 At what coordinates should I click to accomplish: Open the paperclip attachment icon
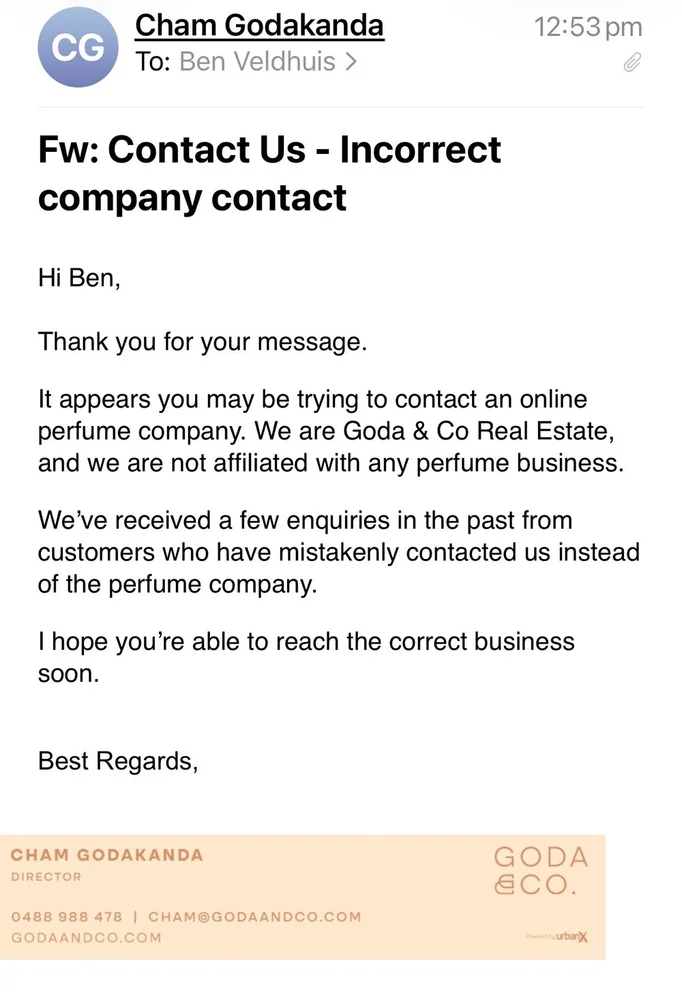[x=632, y=62]
